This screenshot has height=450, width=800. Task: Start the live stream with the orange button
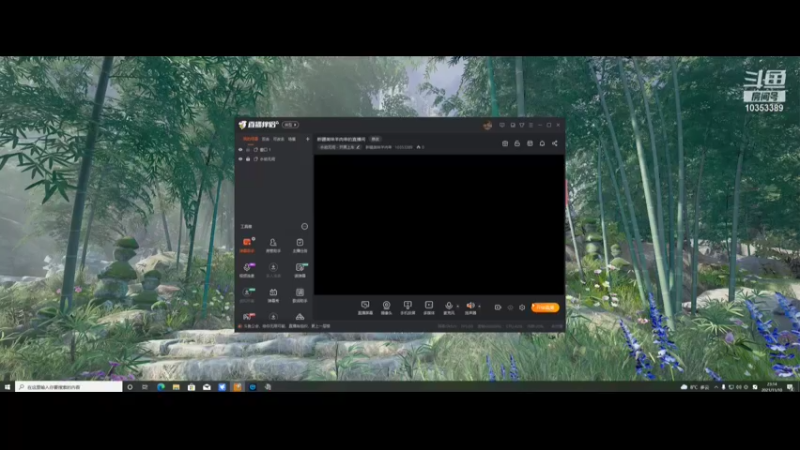pyautogui.click(x=545, y=307)
